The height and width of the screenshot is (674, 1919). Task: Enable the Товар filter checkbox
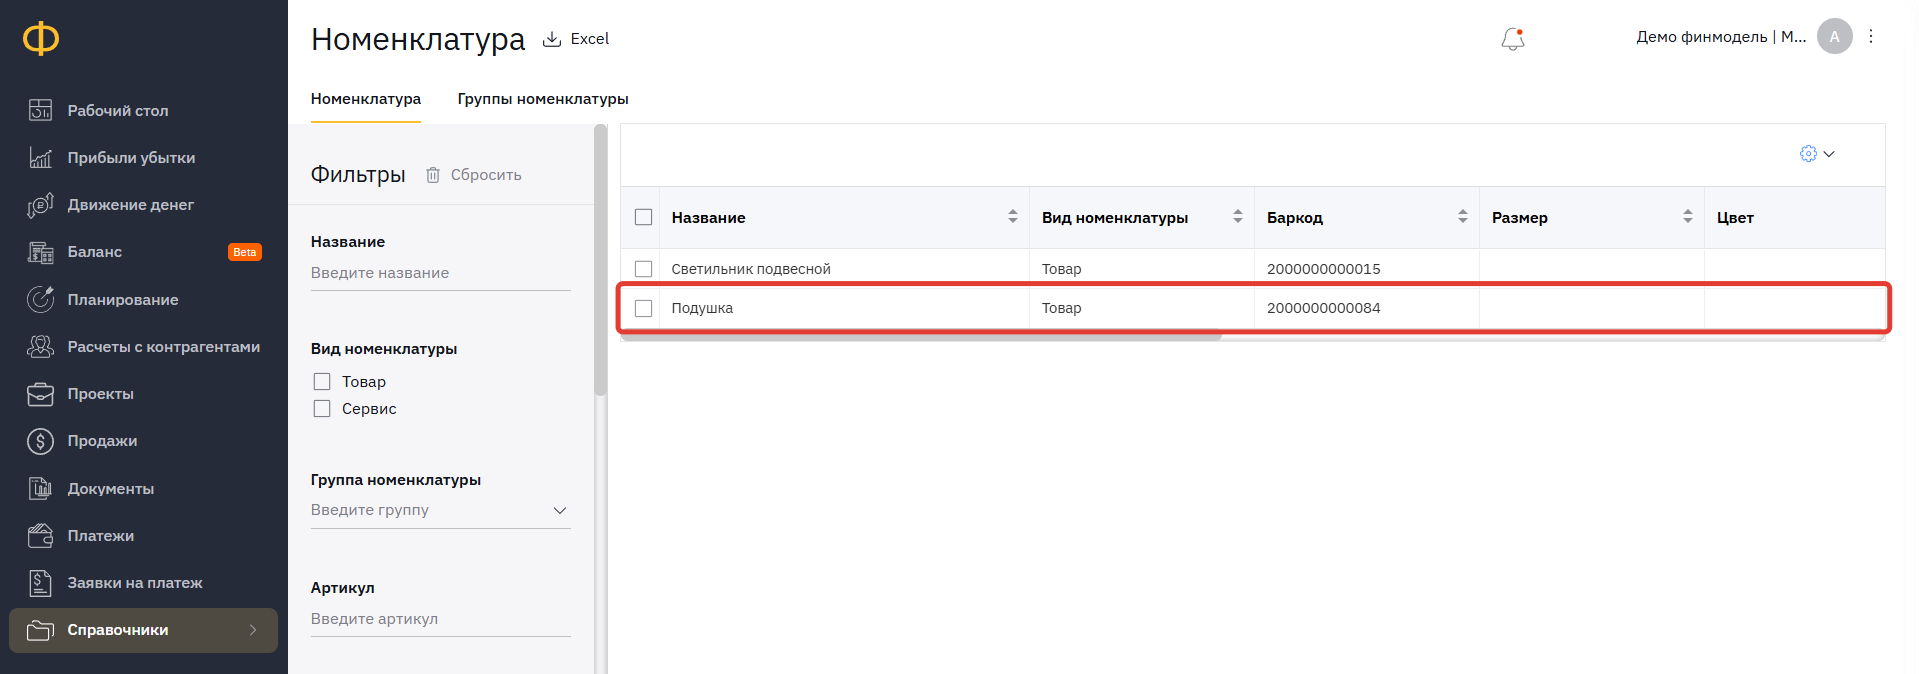pos(322,382)
